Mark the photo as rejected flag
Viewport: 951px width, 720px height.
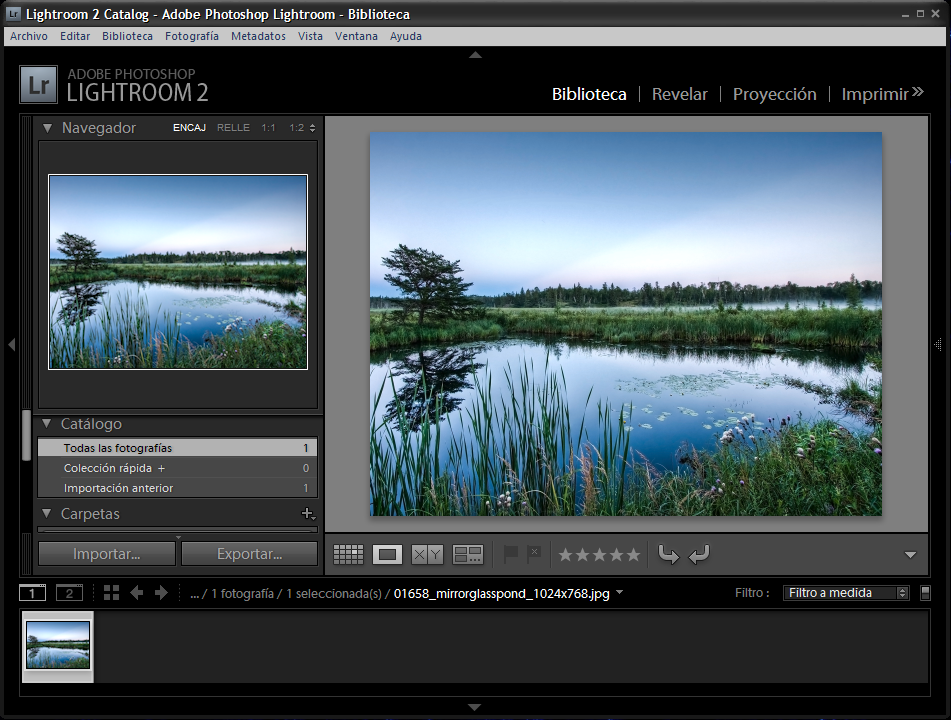[534, 554]
